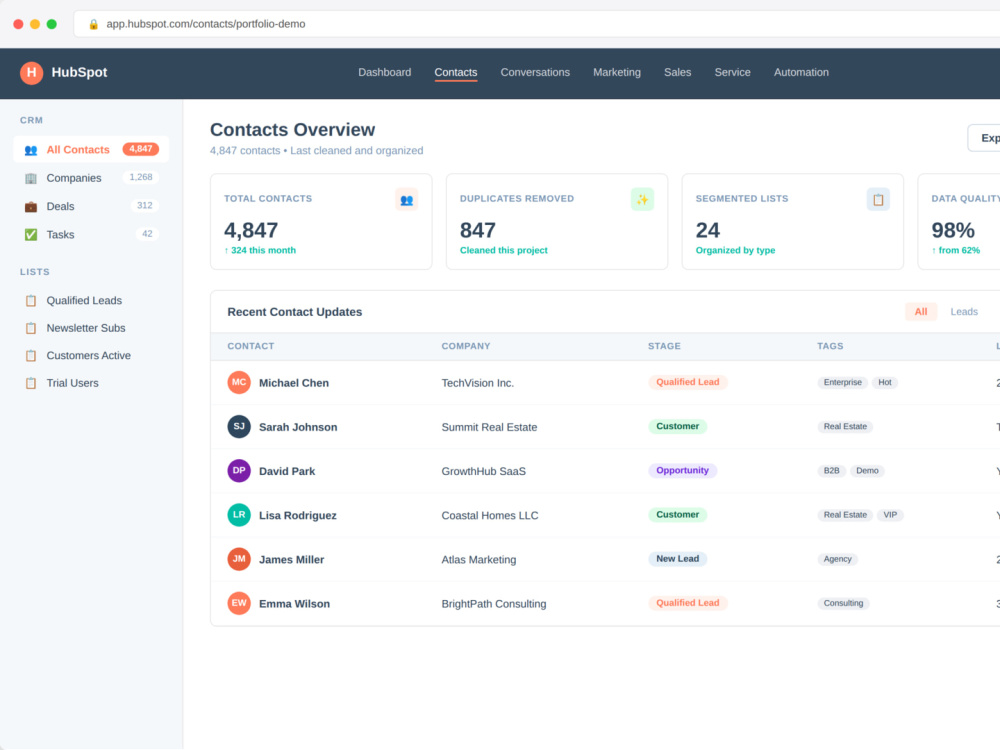Click the Segmented Lists clipboard icon
Image resolution: width=1000 pixels, height=750 pixels.
pos(878,200)
